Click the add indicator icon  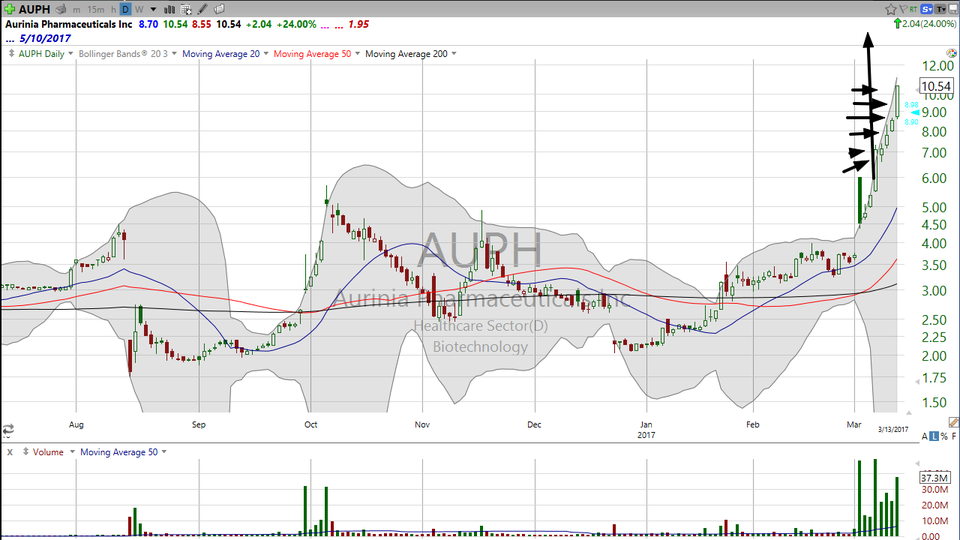(186, 9)
